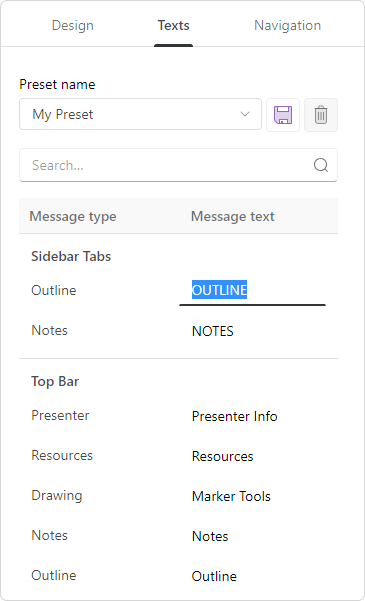Edit the Resources message text

pos(252,456)
